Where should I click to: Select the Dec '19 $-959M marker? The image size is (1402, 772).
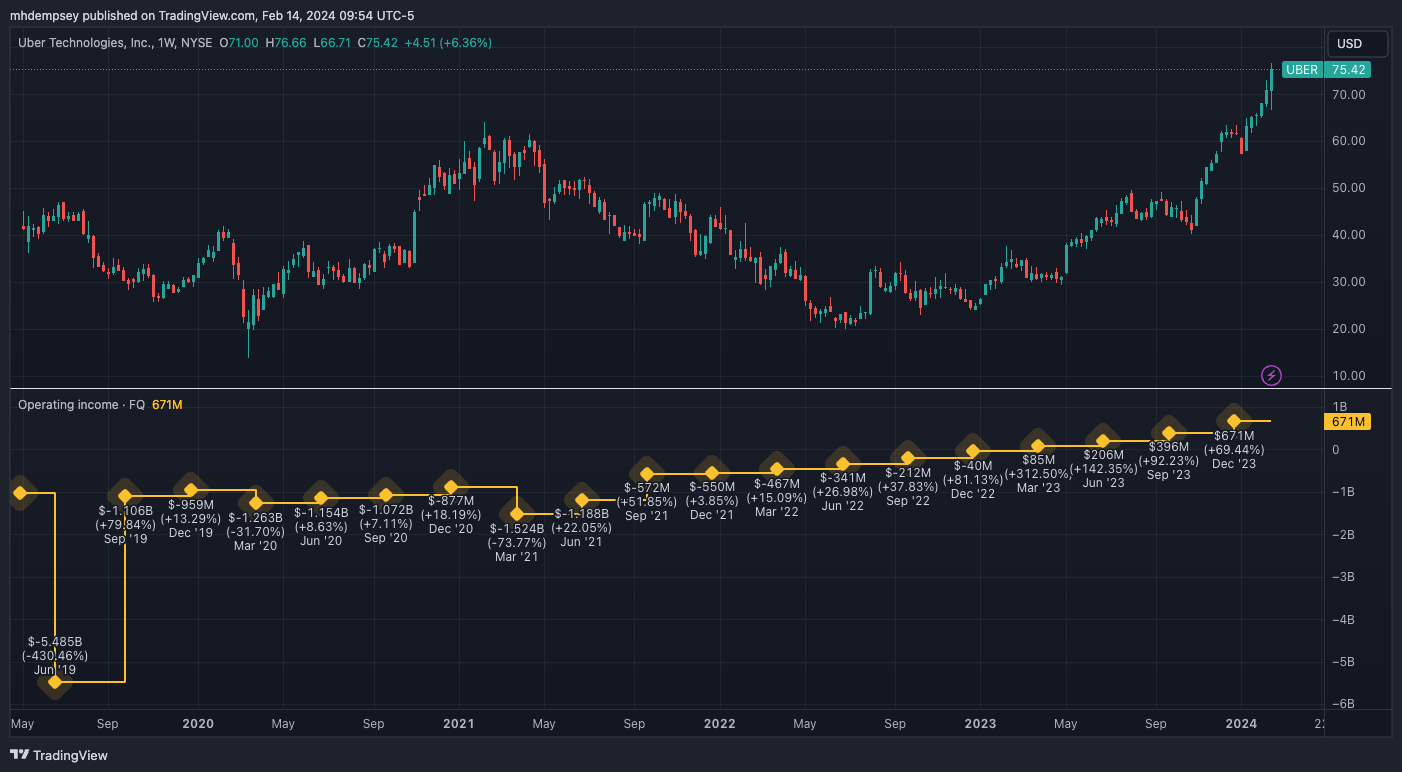point(190,489)
